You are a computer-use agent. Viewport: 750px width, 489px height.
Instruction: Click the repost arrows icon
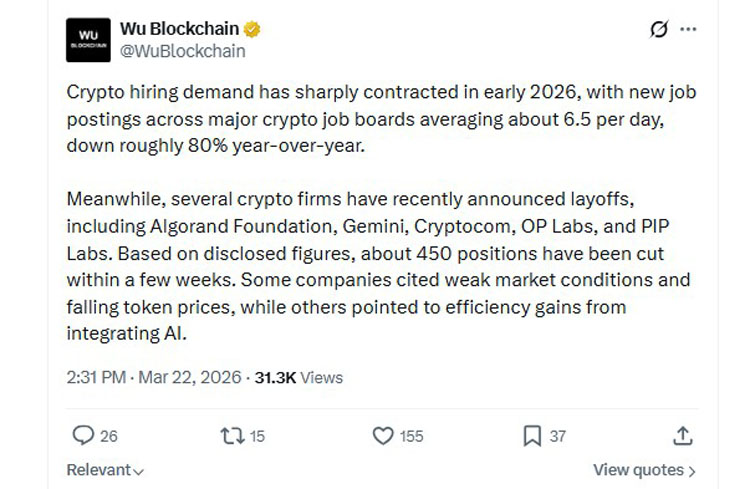coord(230,435)
